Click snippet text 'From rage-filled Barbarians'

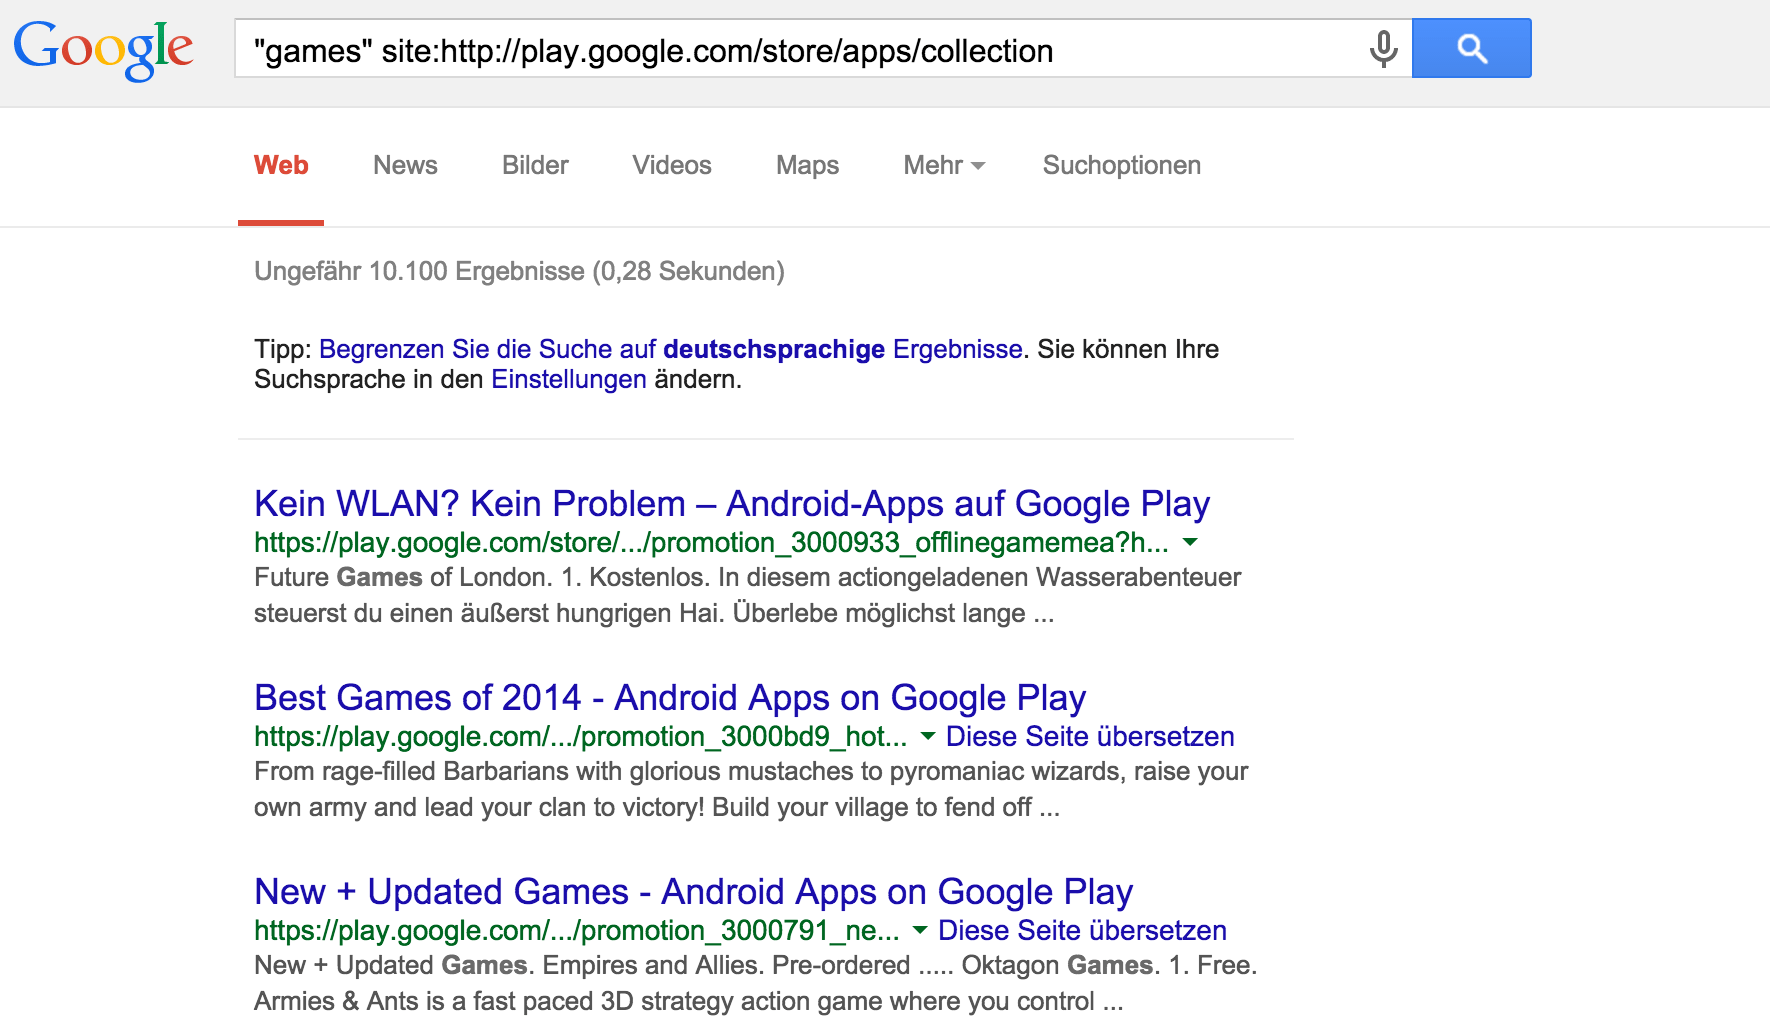411,771
